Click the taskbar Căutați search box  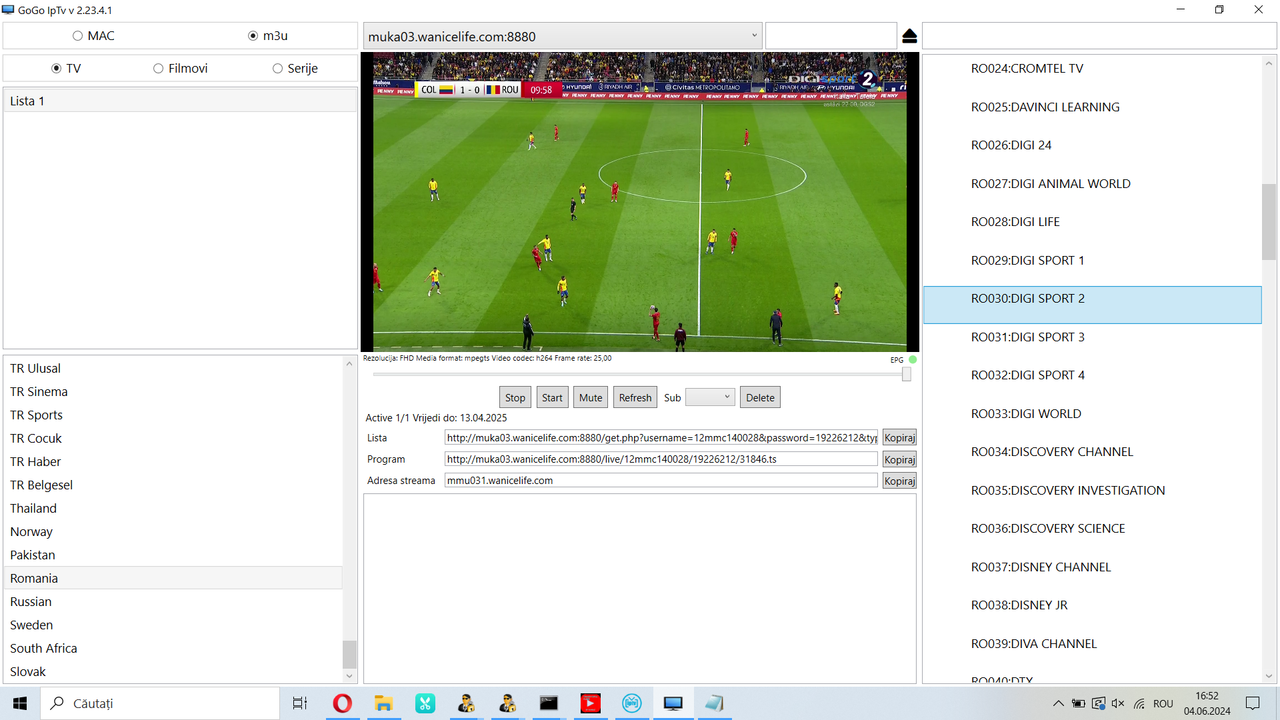(x=160, y=703)
